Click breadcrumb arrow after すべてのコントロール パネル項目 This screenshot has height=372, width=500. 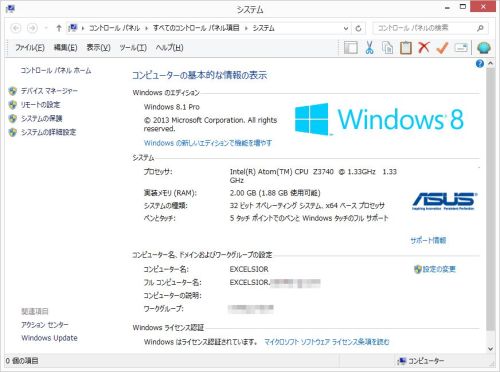point(246,28)
